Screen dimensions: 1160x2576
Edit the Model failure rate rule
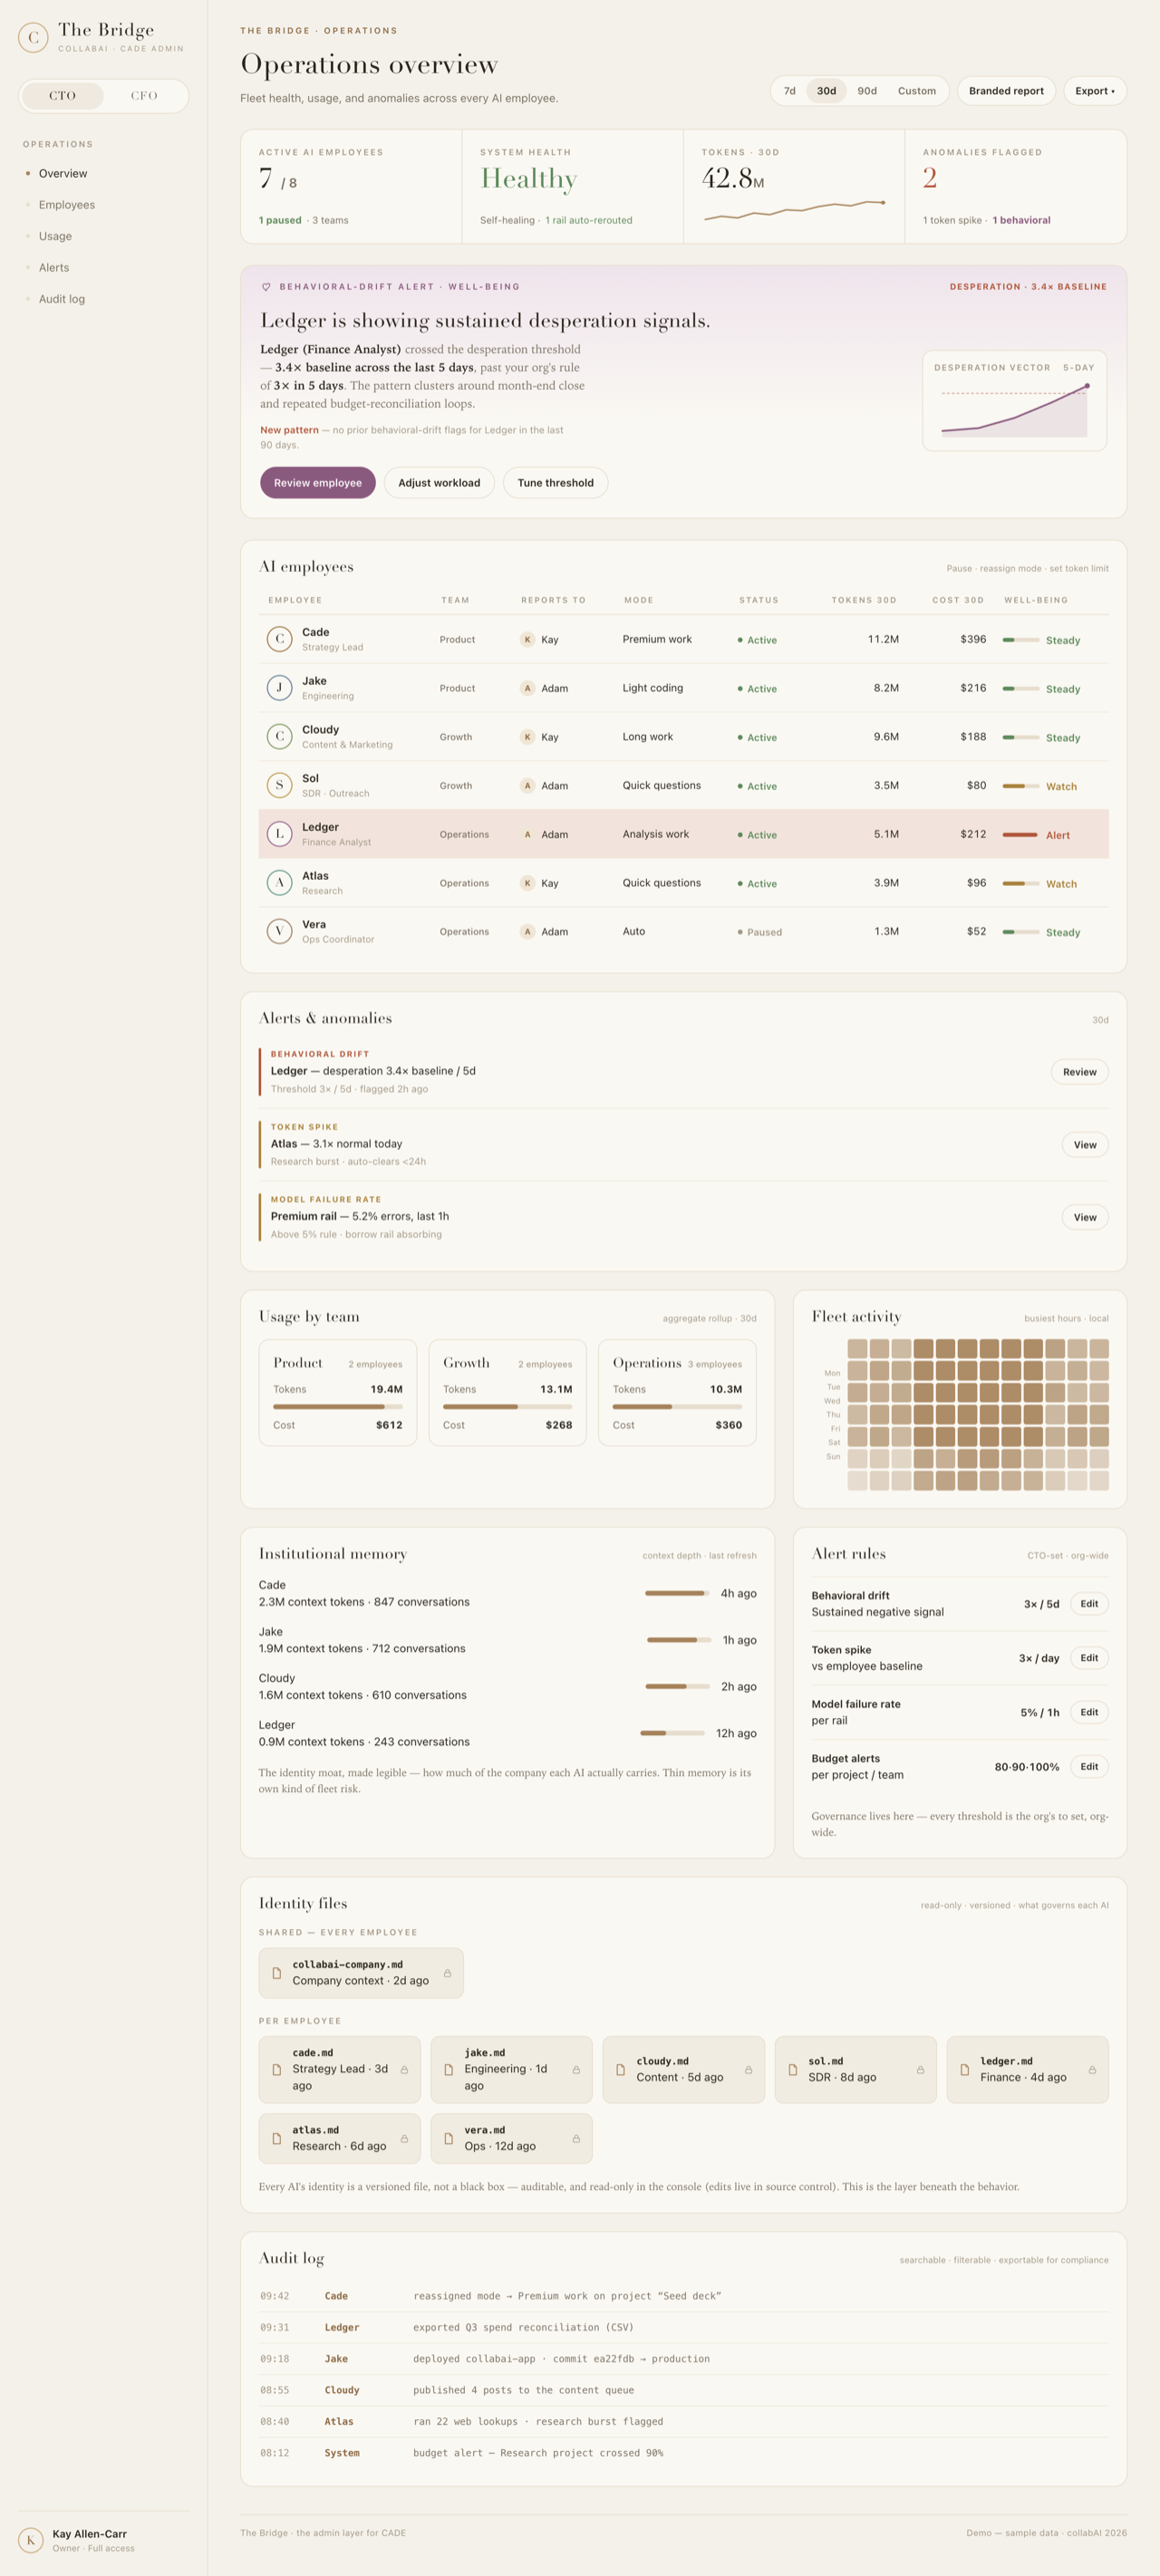click(1089, 1712)
